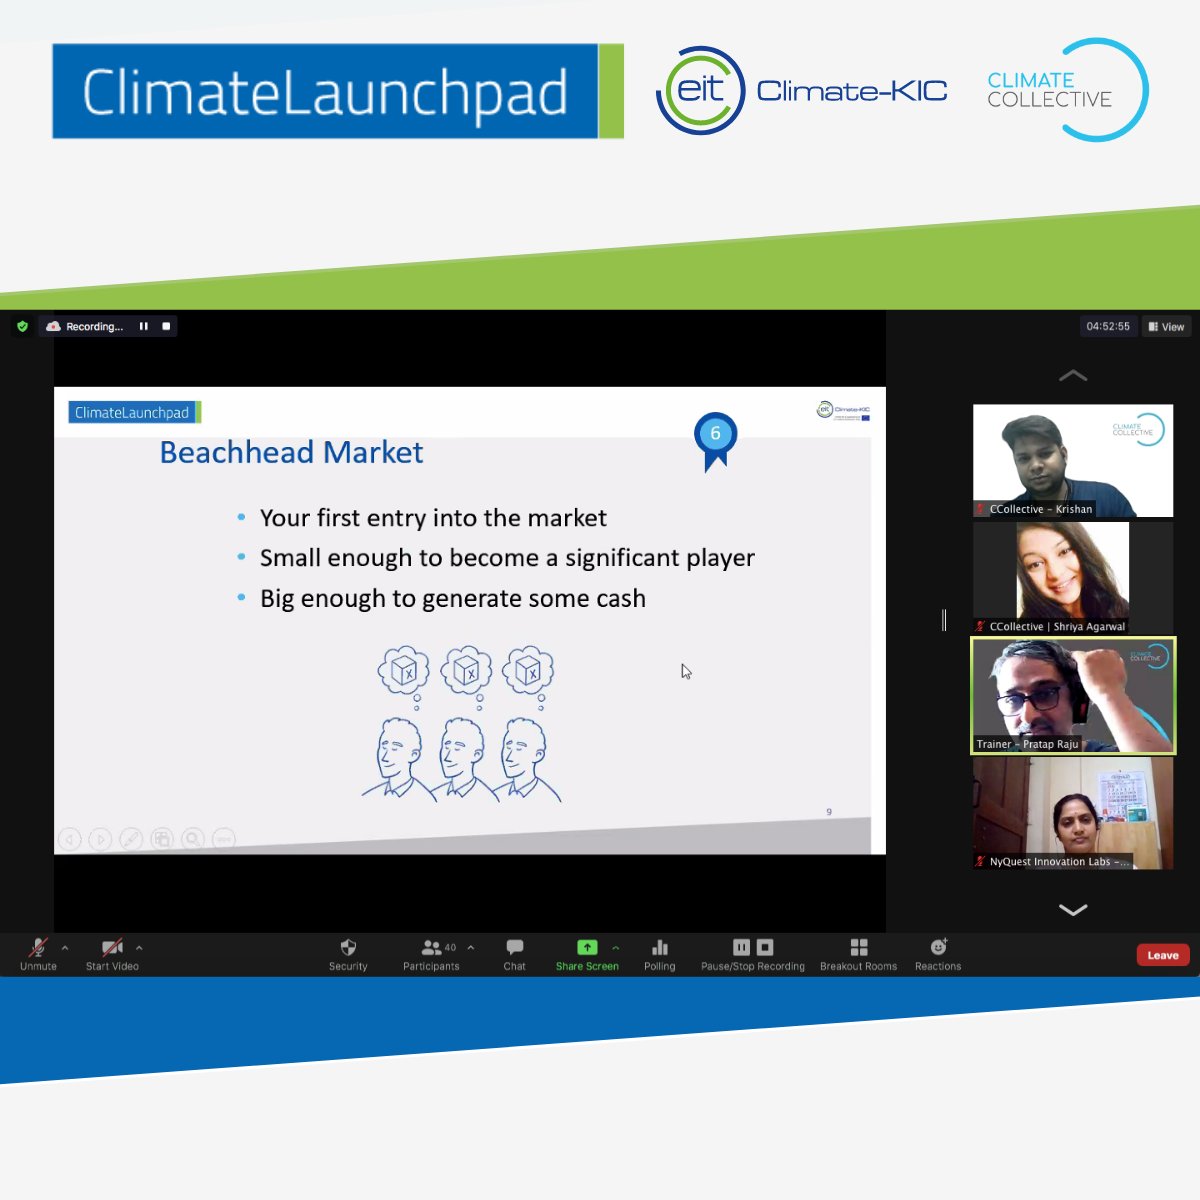Click bullet 'Your first entry into the market'
This screenshot has height=1200, width=1200.
(433, 518)
